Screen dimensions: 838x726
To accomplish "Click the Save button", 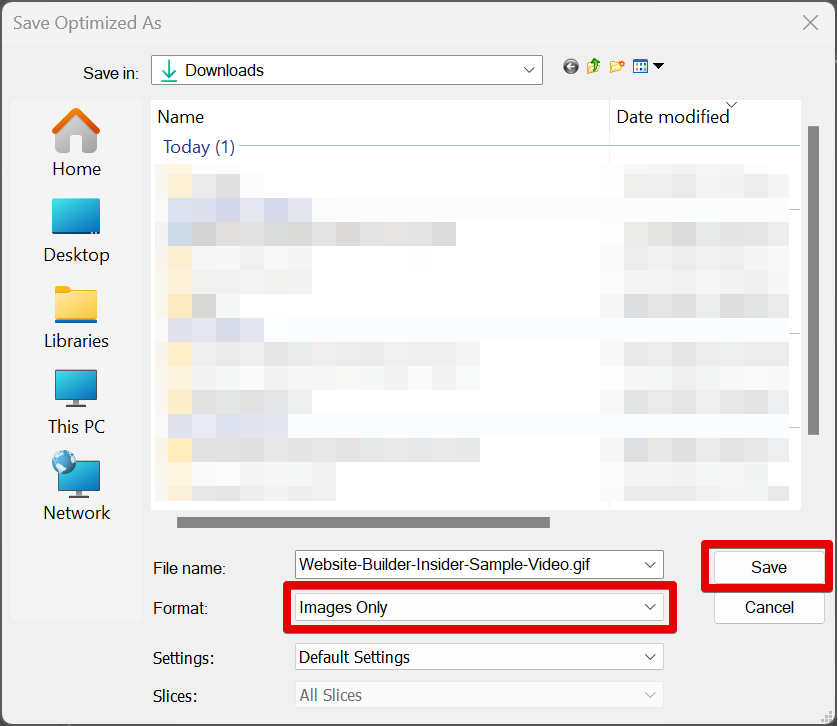I will 768,567.
